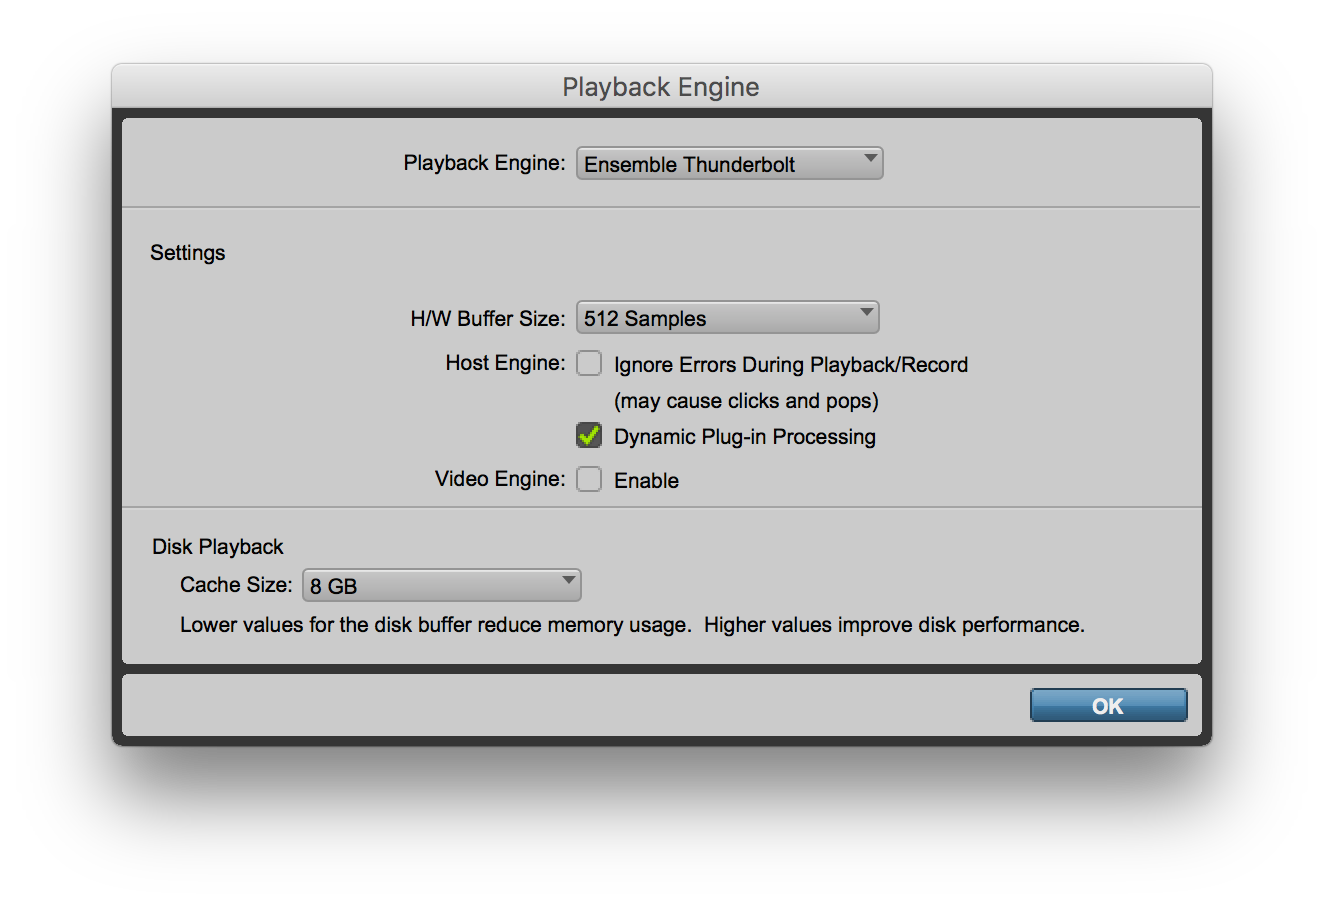The height and width of the screenshot is (906, 1324).
Task: Click the Settings section heading
Action: tap(188, 253)
